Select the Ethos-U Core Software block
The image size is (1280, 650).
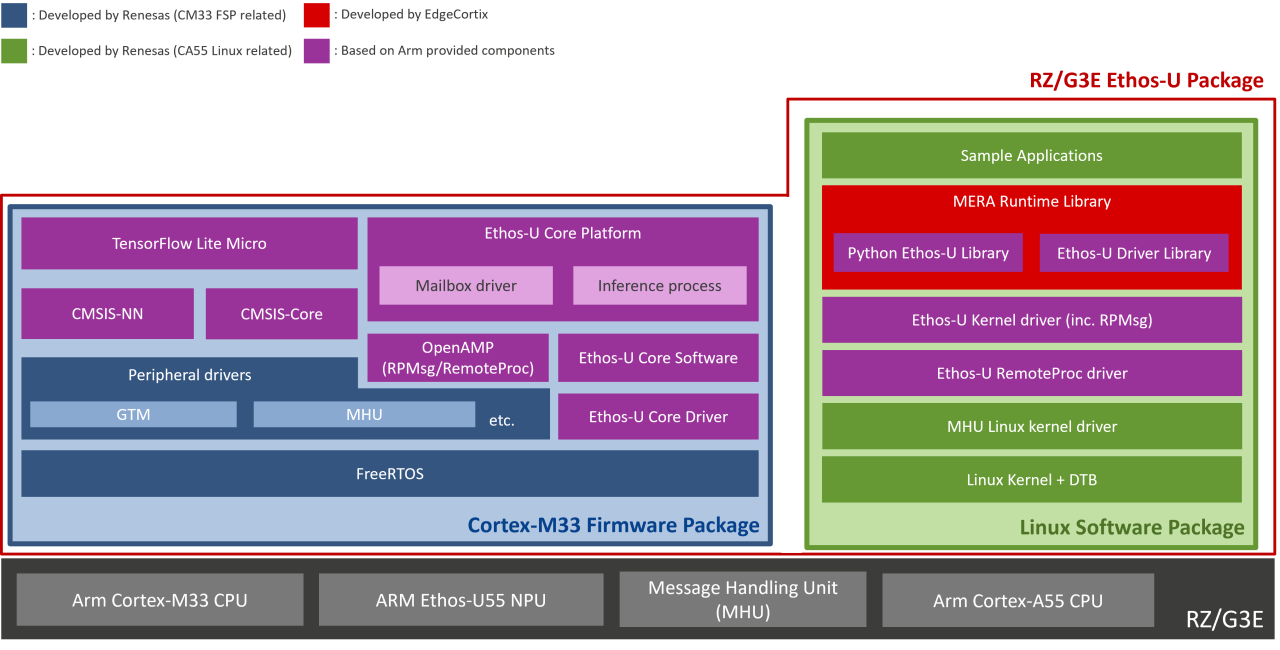tap(658, 357)
